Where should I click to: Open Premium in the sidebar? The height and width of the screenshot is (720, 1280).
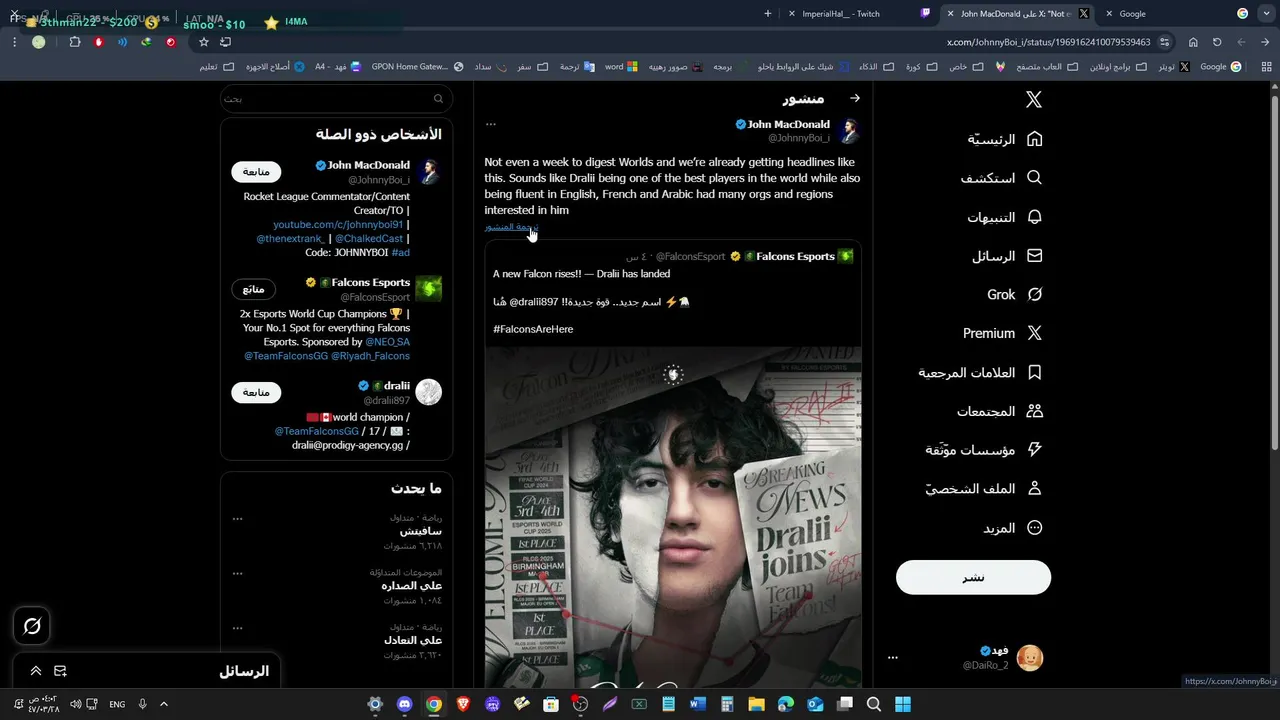(x=1002, y=333)
